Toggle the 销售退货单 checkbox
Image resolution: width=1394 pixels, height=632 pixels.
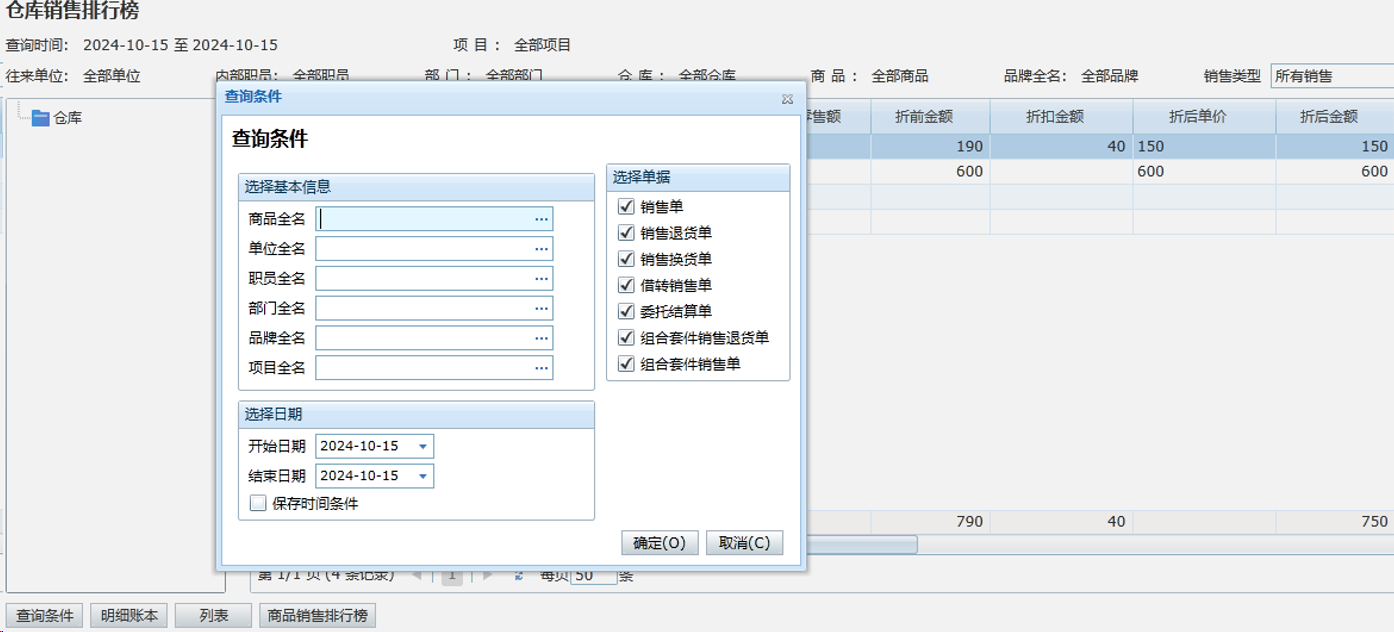point(626,233)
